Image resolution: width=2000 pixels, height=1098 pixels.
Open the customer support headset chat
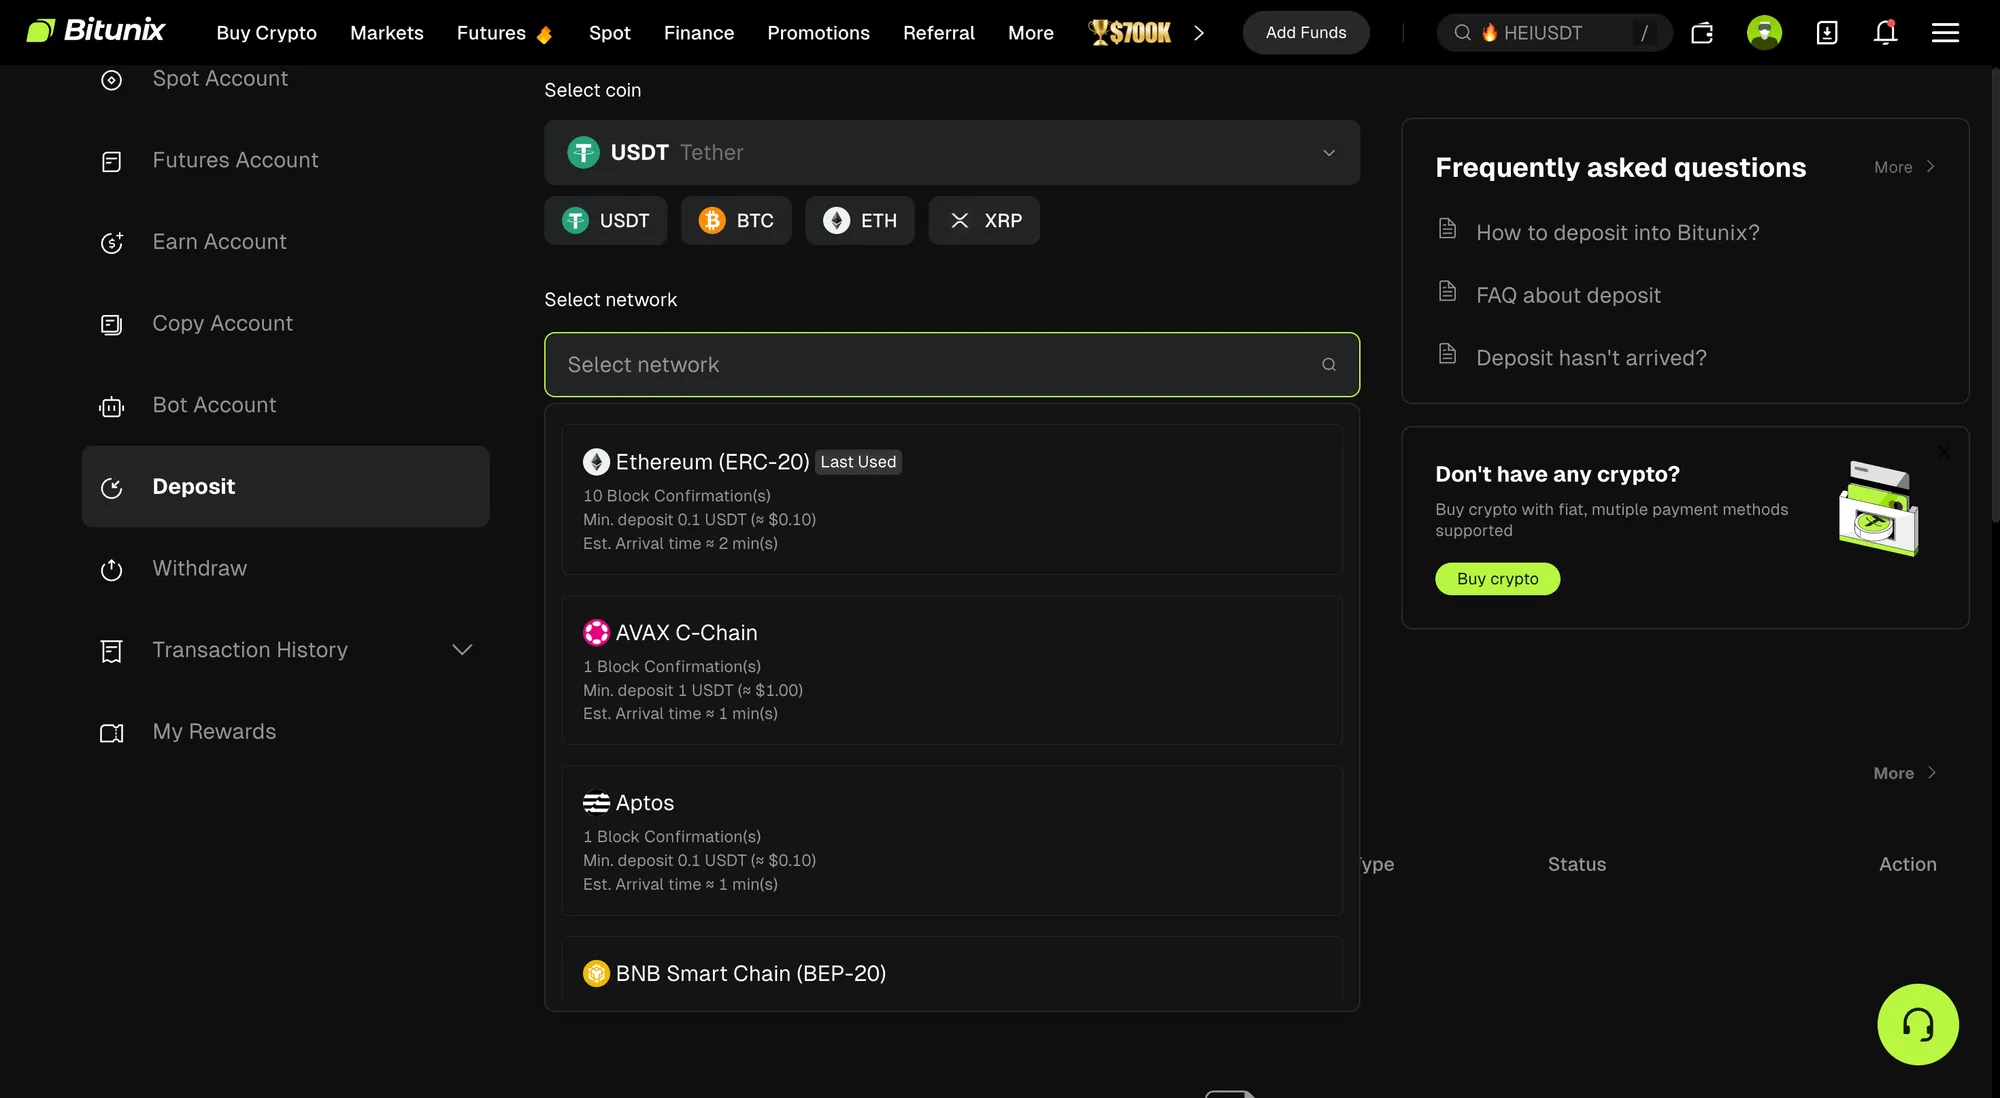pos(1917,1024)
